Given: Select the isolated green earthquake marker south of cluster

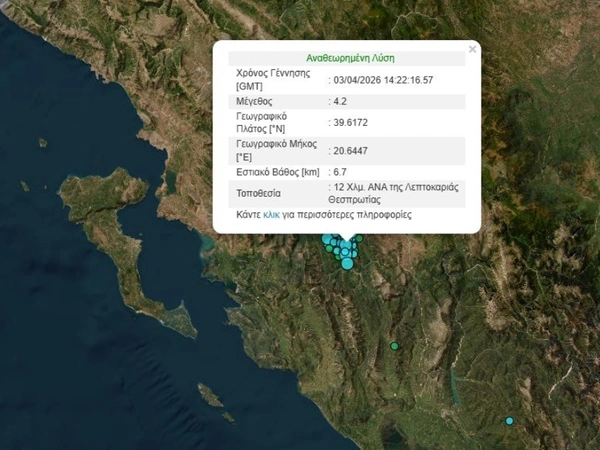Looking at the screenshot, I should pos(395,346).
